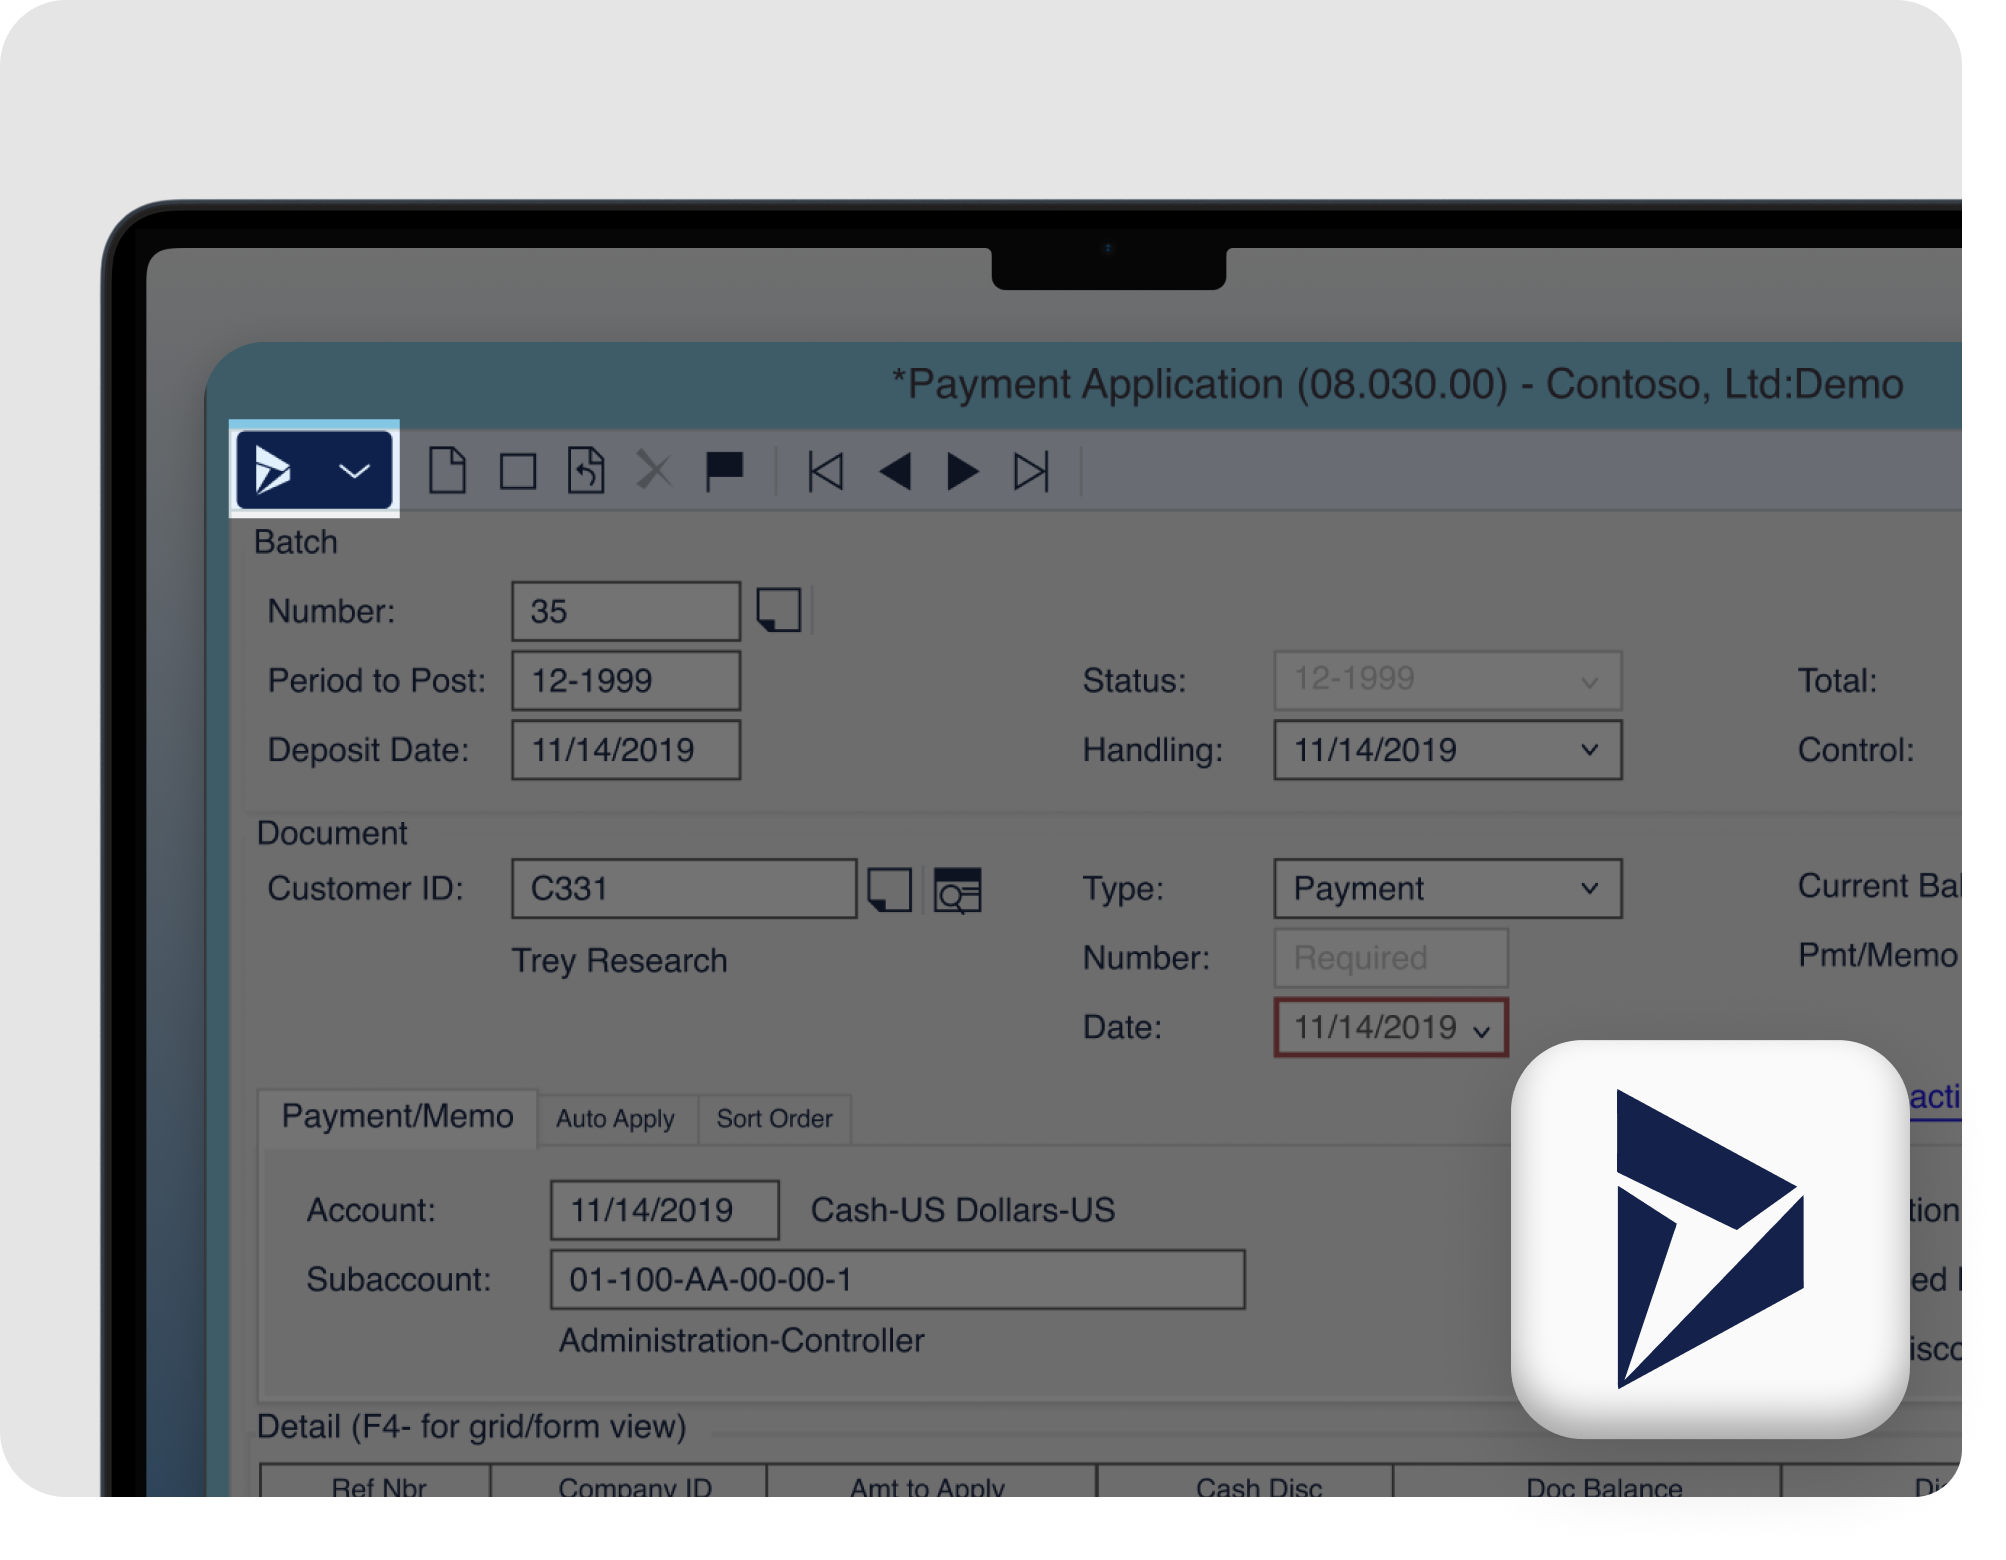Click the Finish page-with-arrow icon
The height and width of the screenshot is (1560, 2006).
586,470
